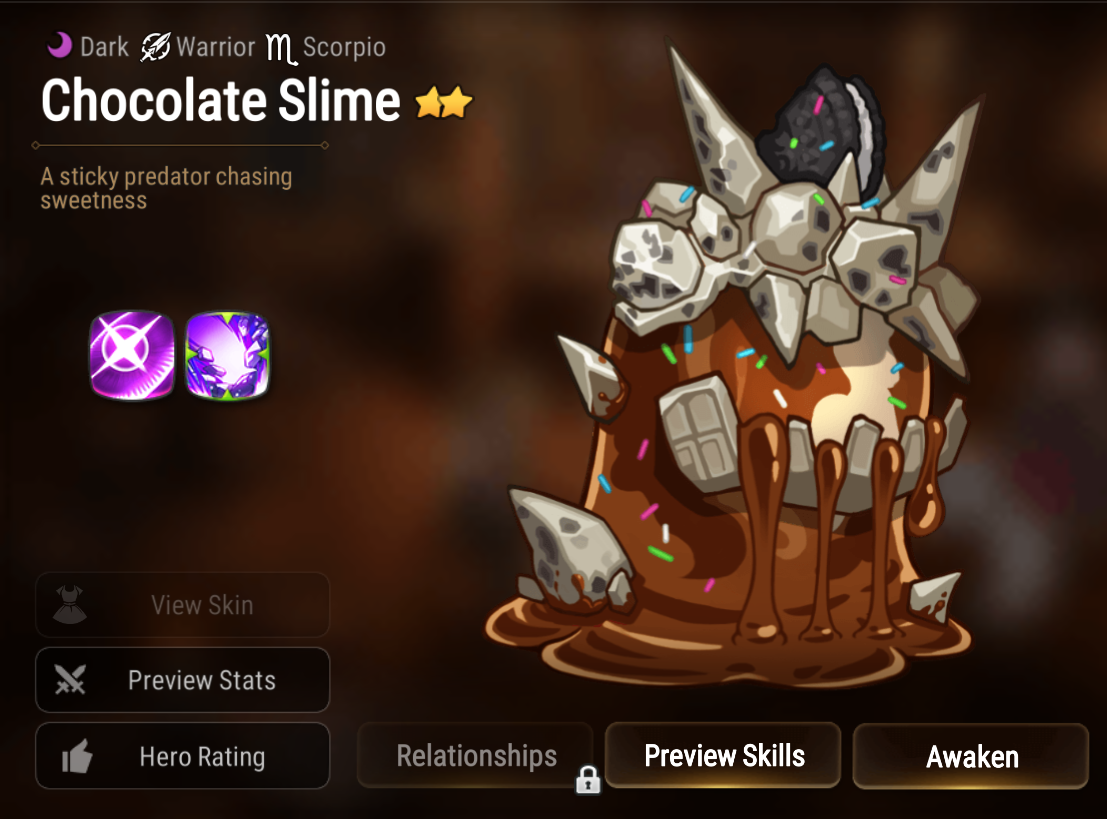This screenshot has width=1107, height=819.
Task: Select the locked Relationships tab
Action: point(475,755)
